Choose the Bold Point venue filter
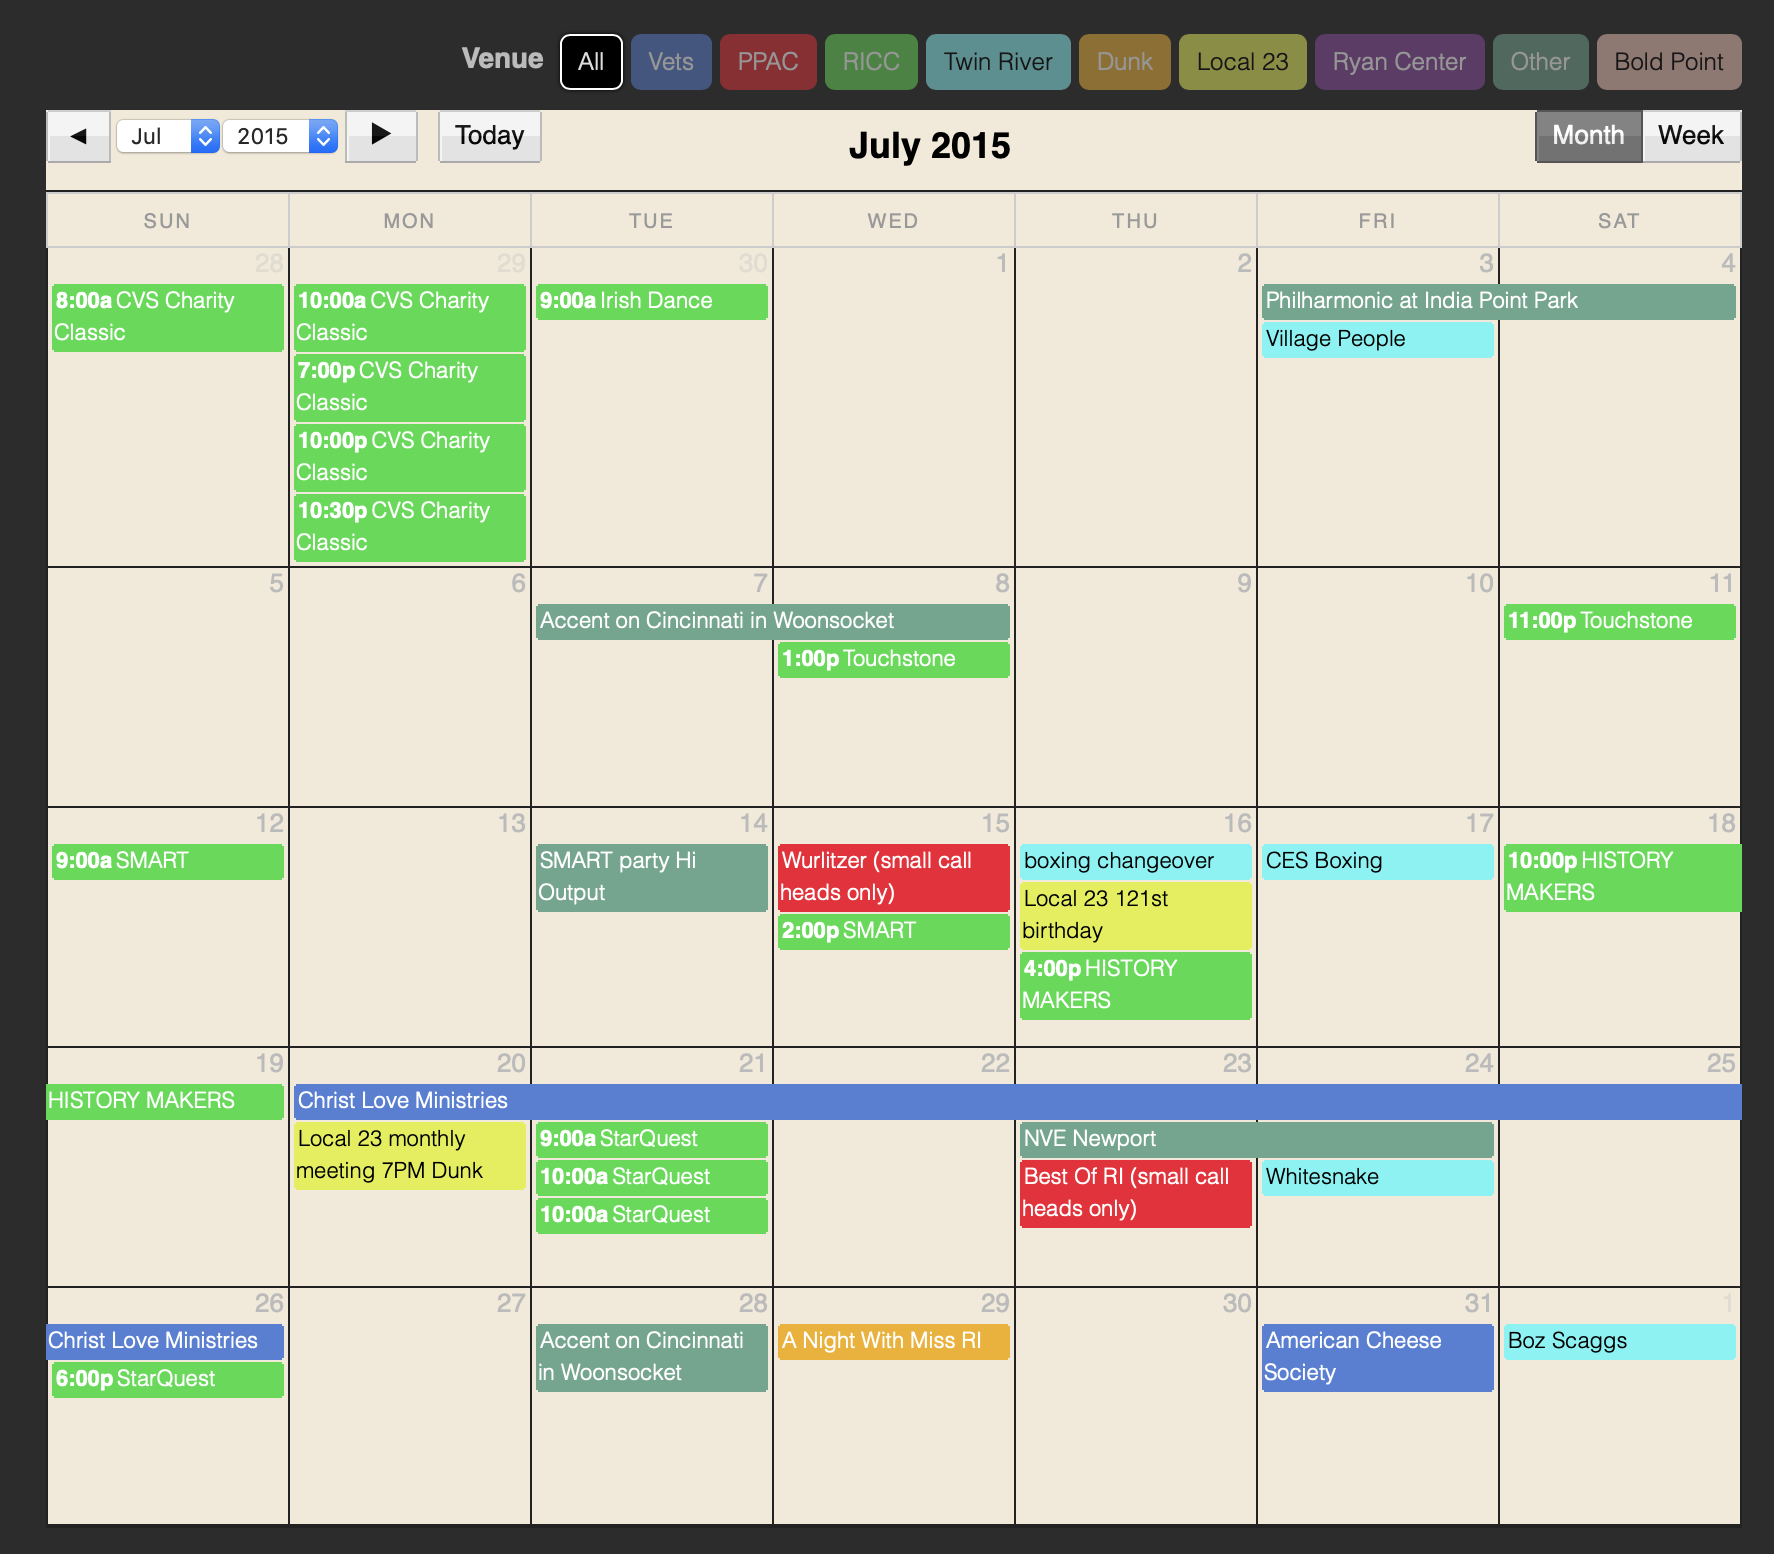Screen dimensions: 1774x1554 pos(1668,62)
